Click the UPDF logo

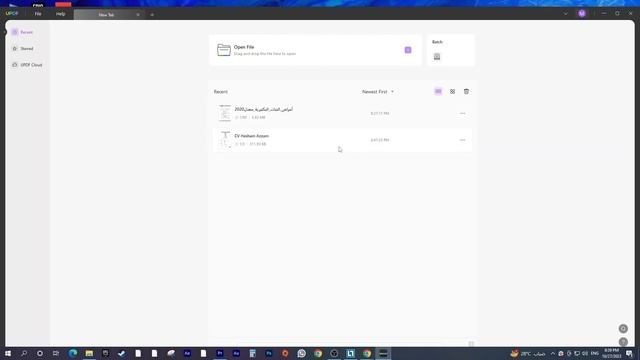pyautogui.click(x=12, y=13)
